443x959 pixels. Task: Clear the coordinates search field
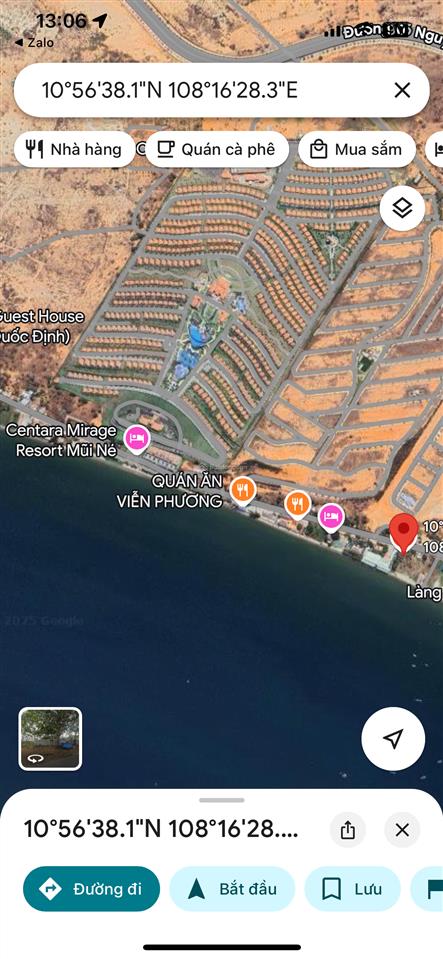pyautogui.click(x=402, y=91)
